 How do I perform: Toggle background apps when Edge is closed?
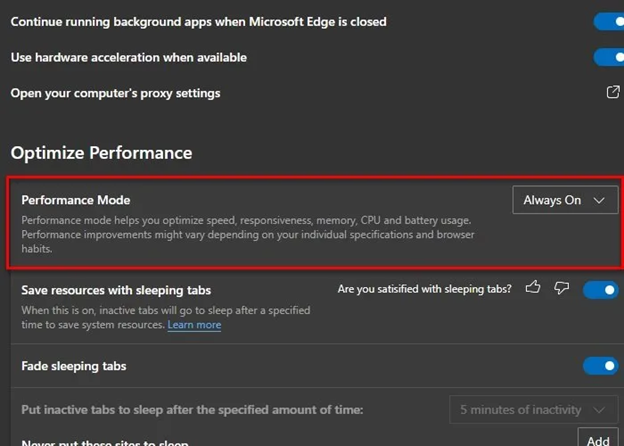(x=608, y=21)
